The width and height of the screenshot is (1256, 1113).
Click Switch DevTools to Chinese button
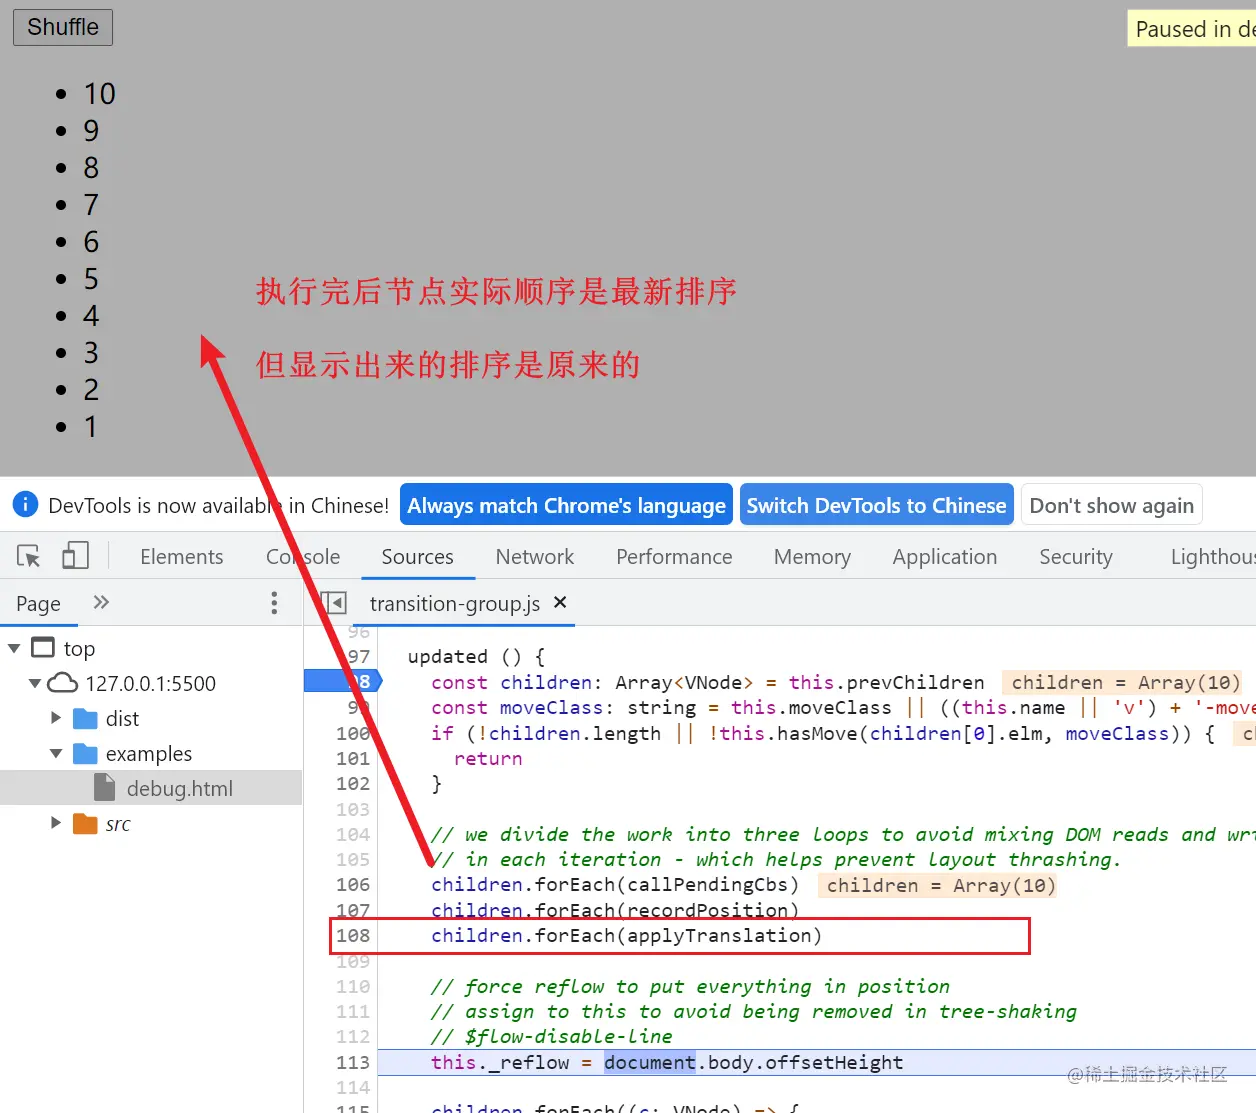pyautogui.click(x=876, y=505)
